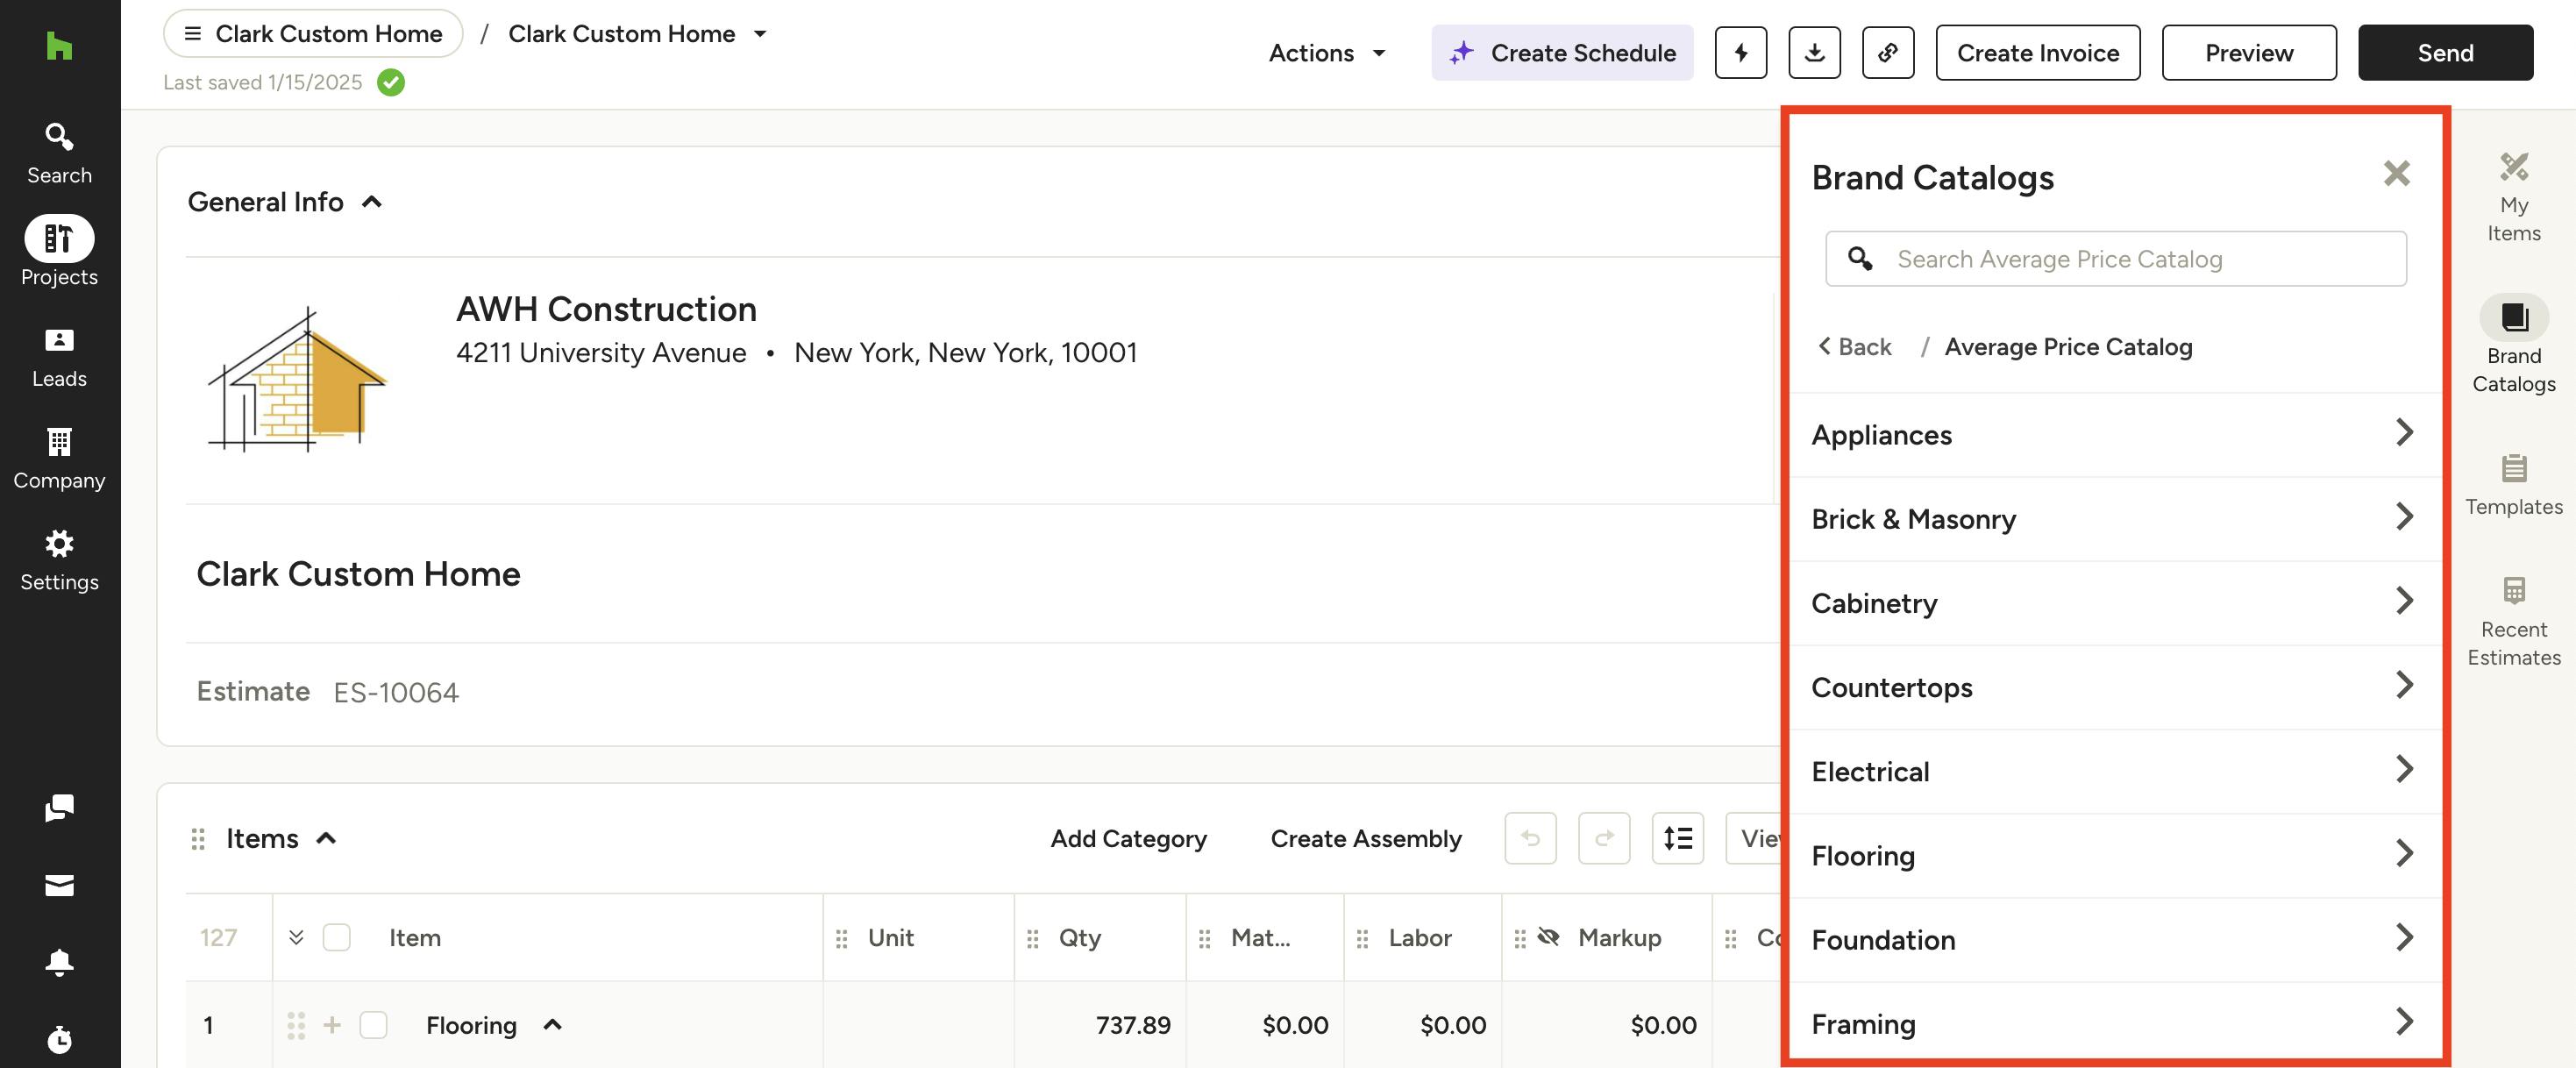The height and width of the screenshot is (1068, 2576).
Task: Open Flooring catalog category
Action: coord(2114,855)
